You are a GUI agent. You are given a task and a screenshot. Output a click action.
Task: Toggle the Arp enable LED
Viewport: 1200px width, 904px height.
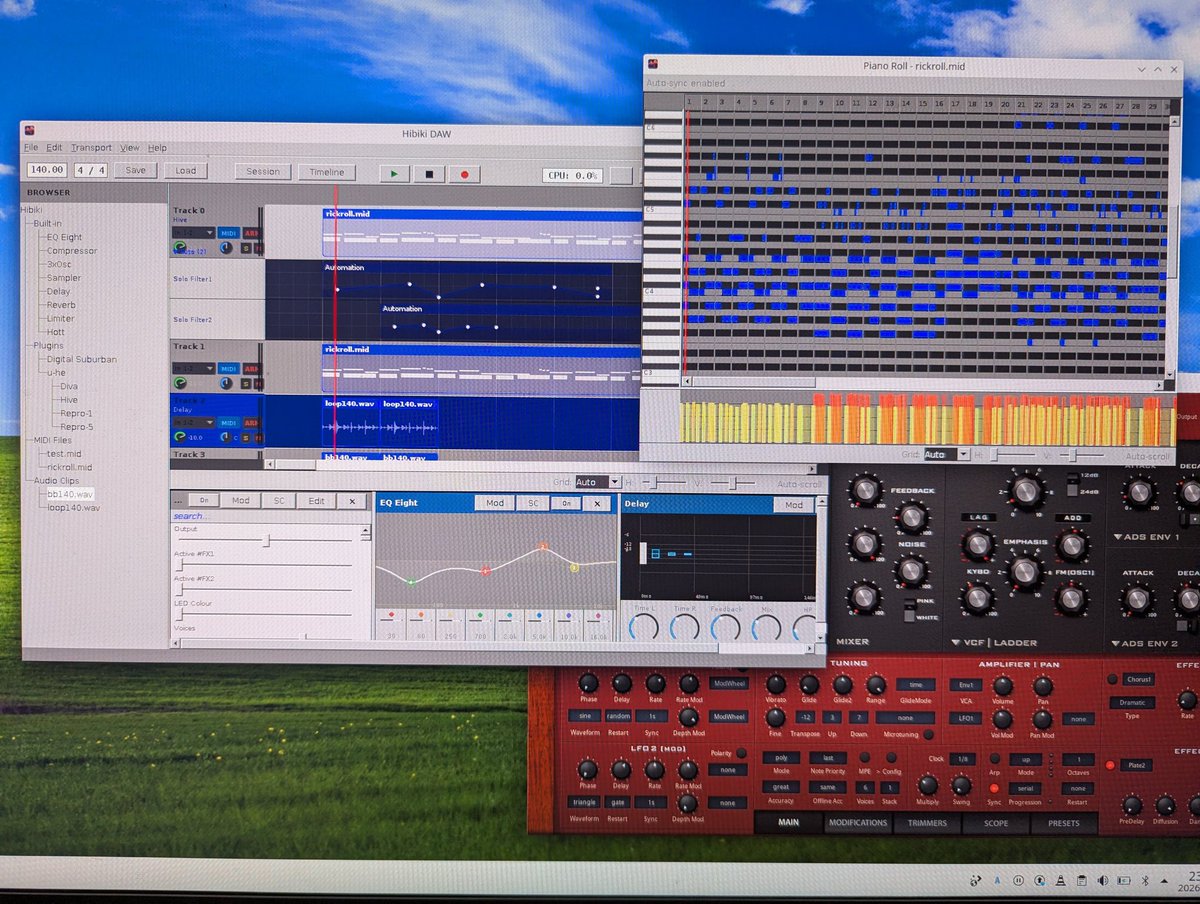click(x=994, y=758)
